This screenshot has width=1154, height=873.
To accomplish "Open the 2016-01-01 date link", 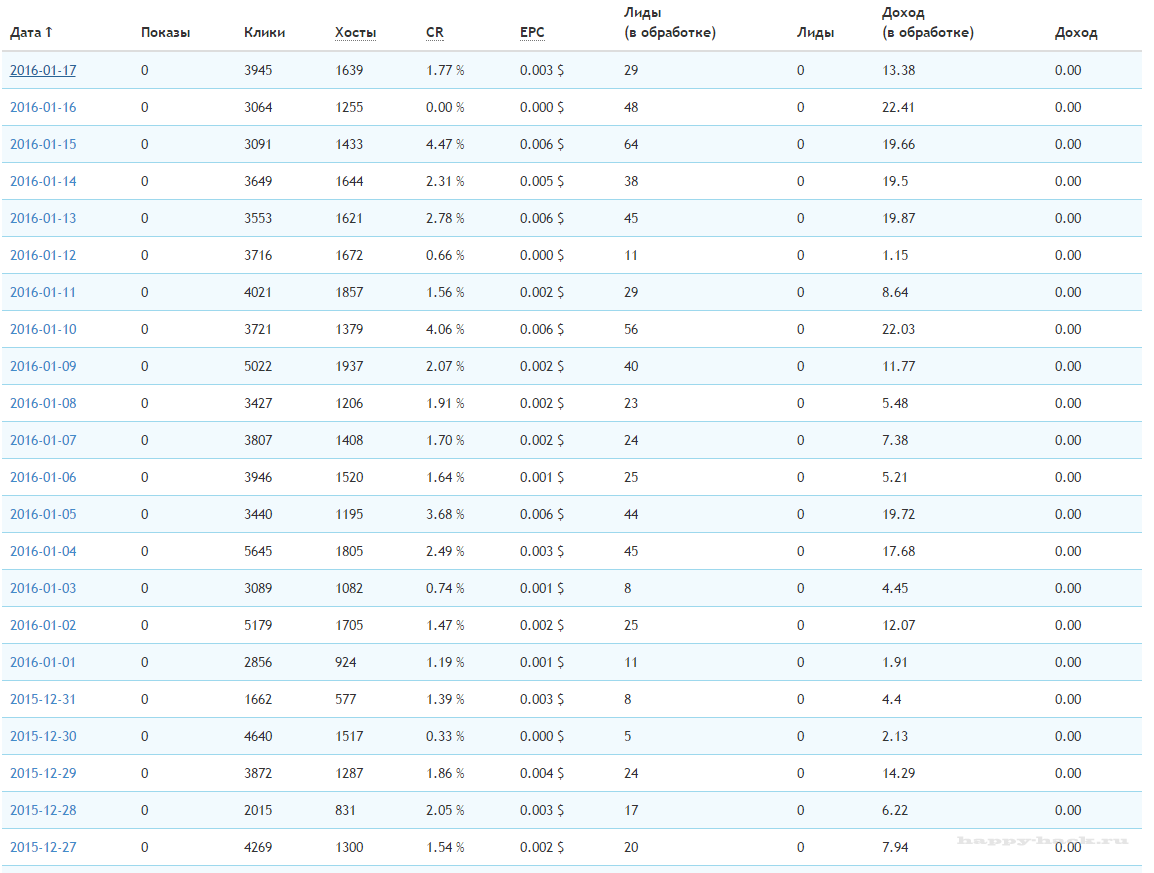I will (43, 662).
